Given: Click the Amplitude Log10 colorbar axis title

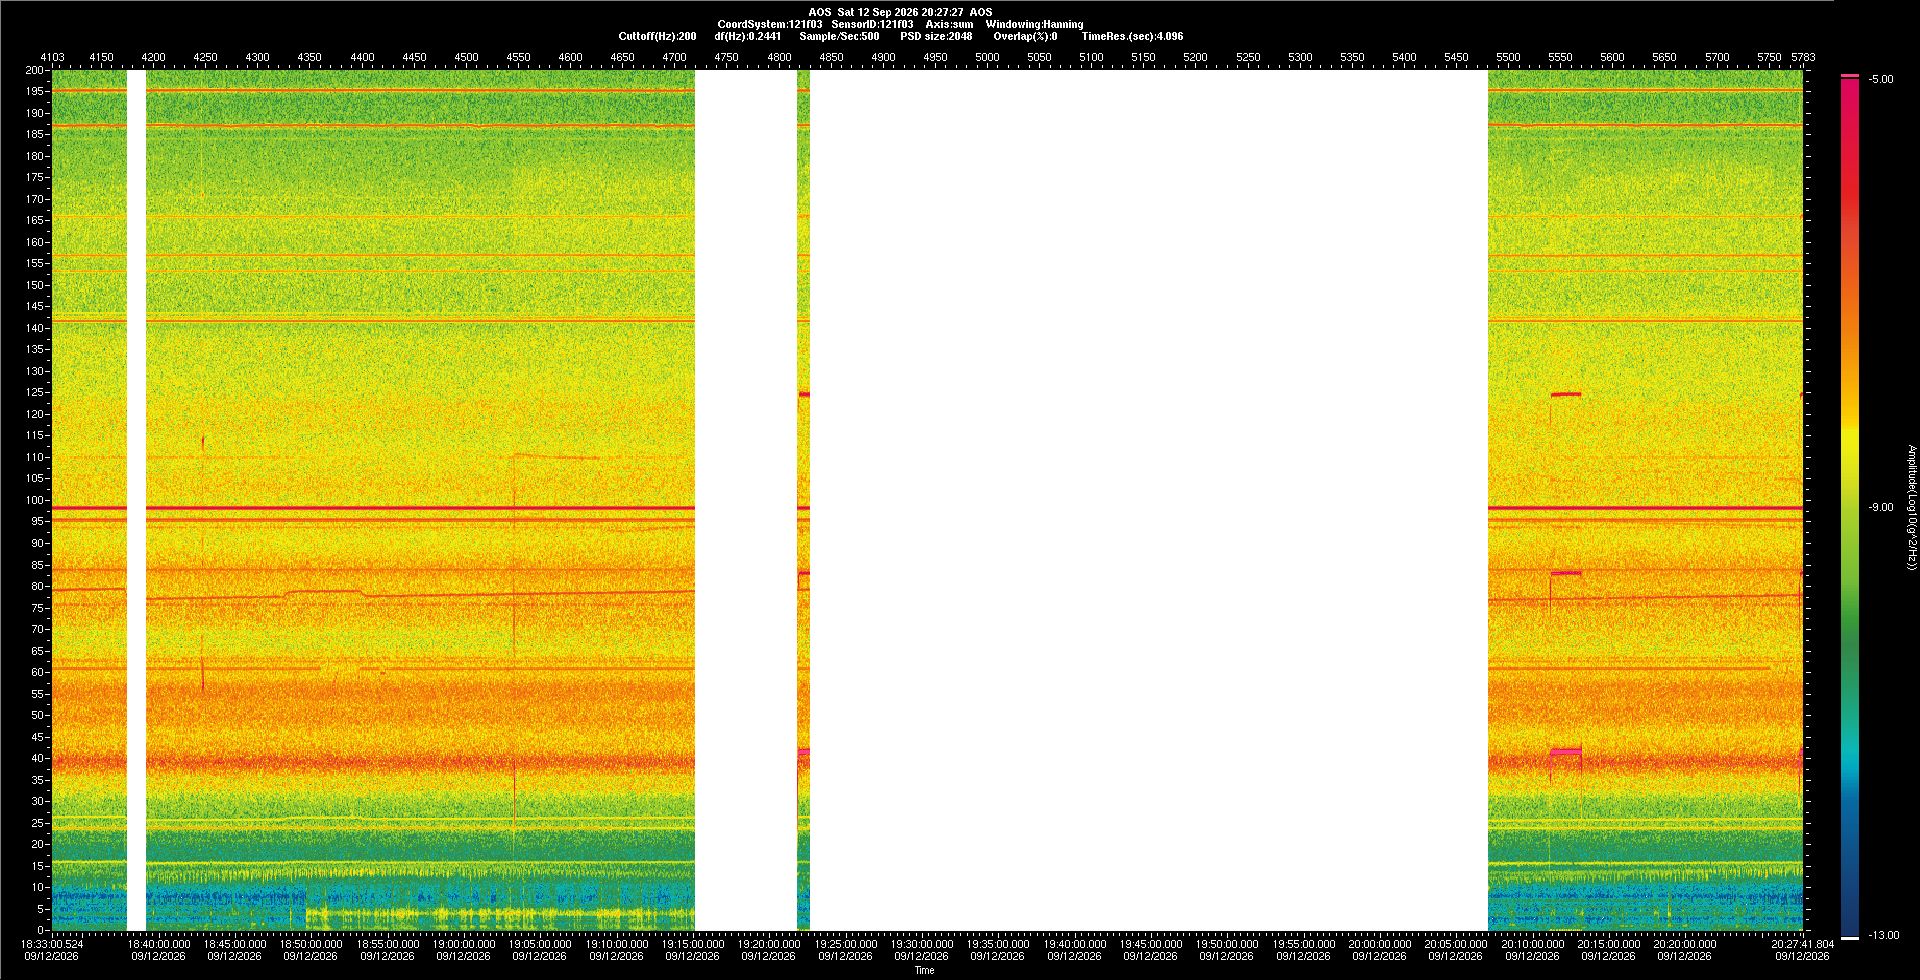Looking at the screenshot, I should click(1912, 508).
